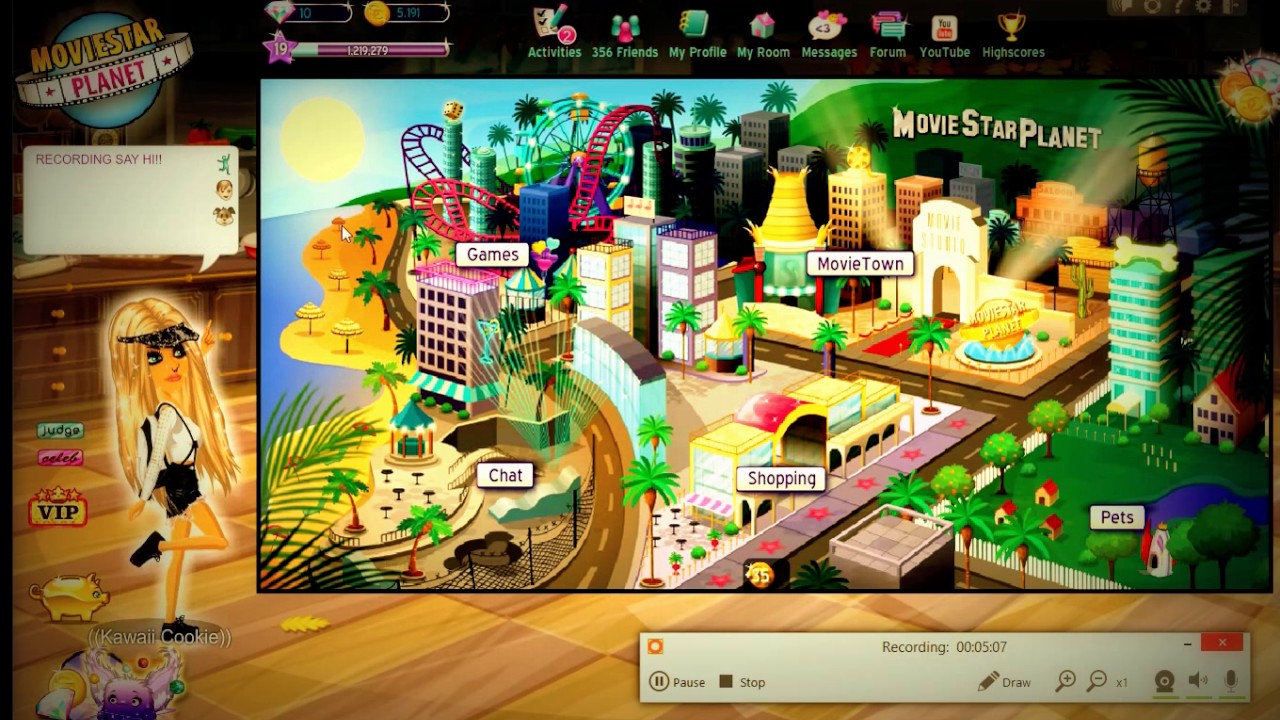The width and height of the screenshot is (1280, 720).
Task: Toggle the webcam in the recorder
Action: (1164, 682)
